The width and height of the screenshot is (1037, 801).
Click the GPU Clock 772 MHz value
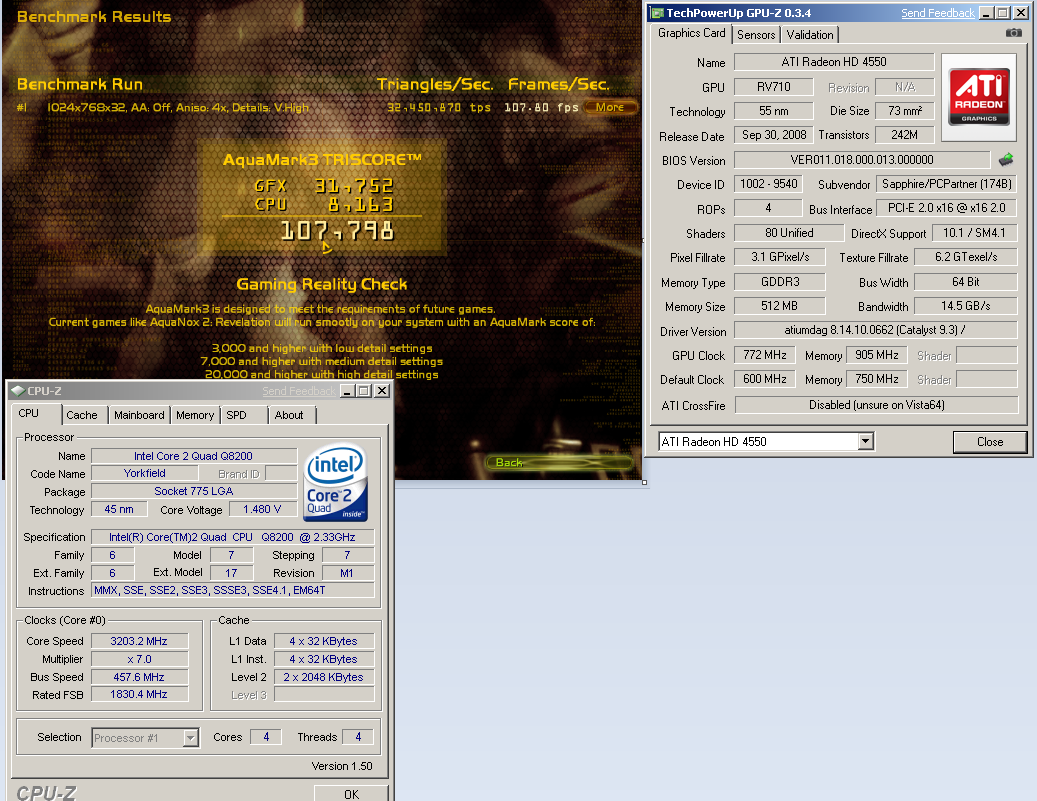pyautogui.click(x=765, y=355)
